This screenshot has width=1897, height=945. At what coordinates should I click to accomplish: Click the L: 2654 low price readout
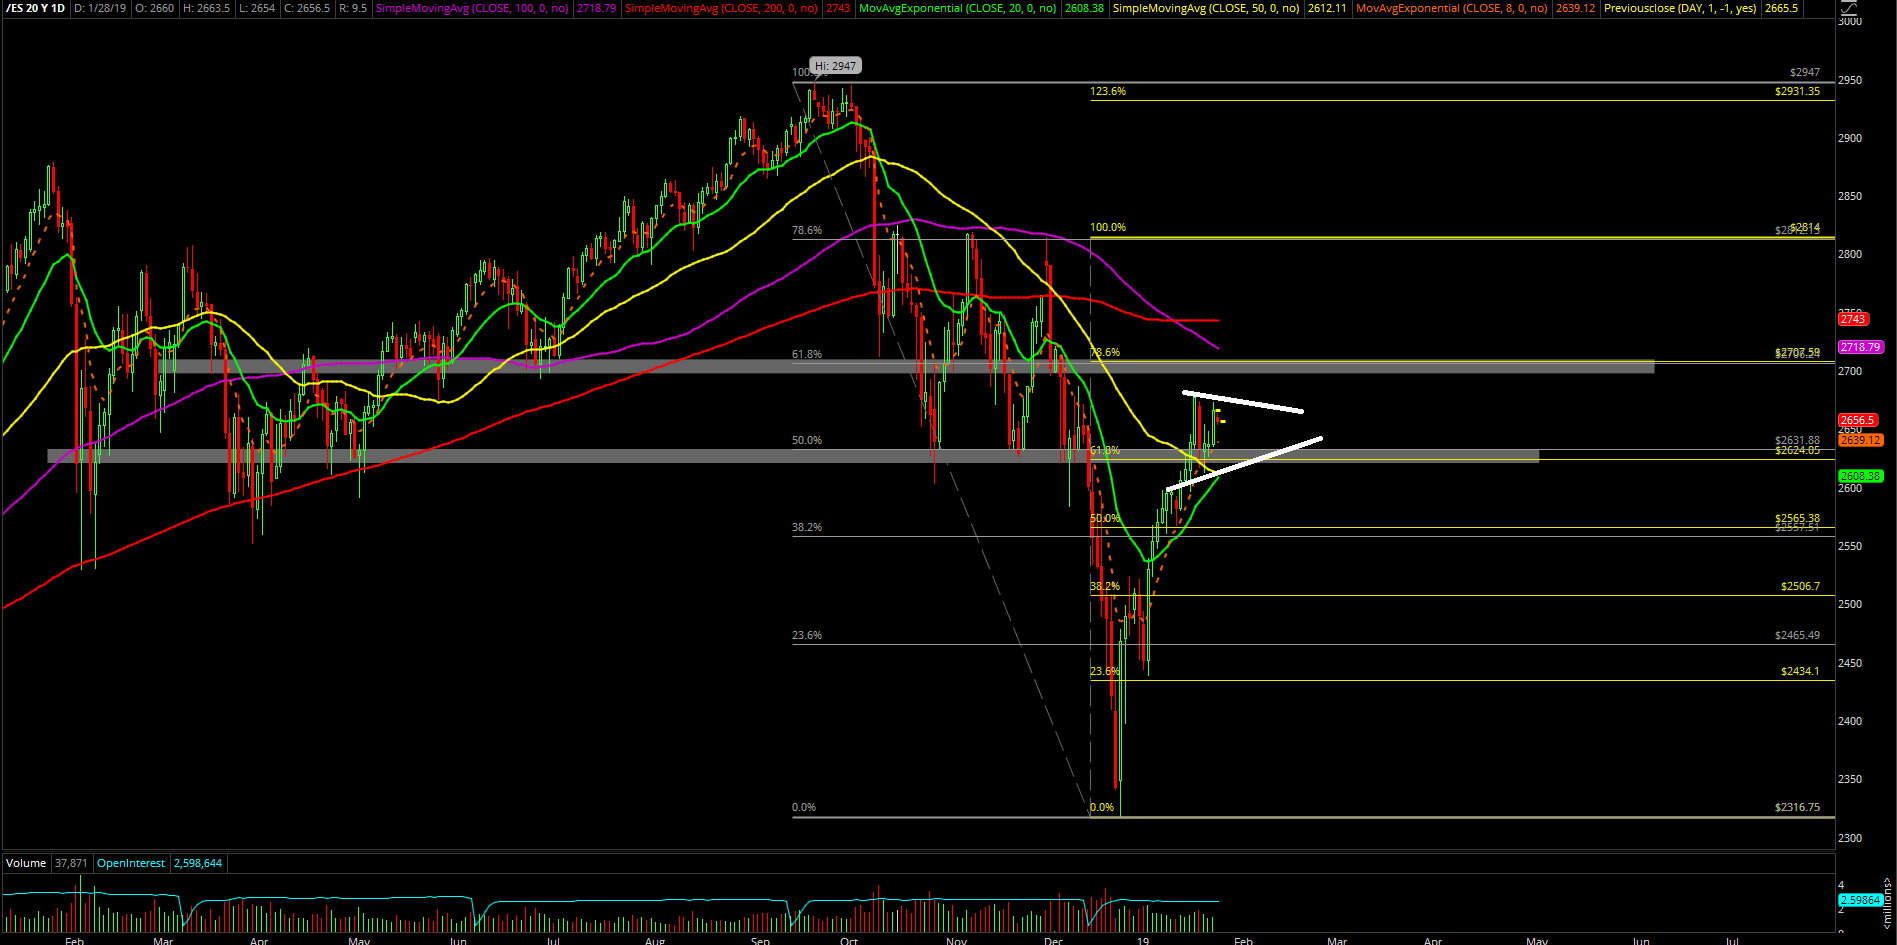(x=257, y=8)
